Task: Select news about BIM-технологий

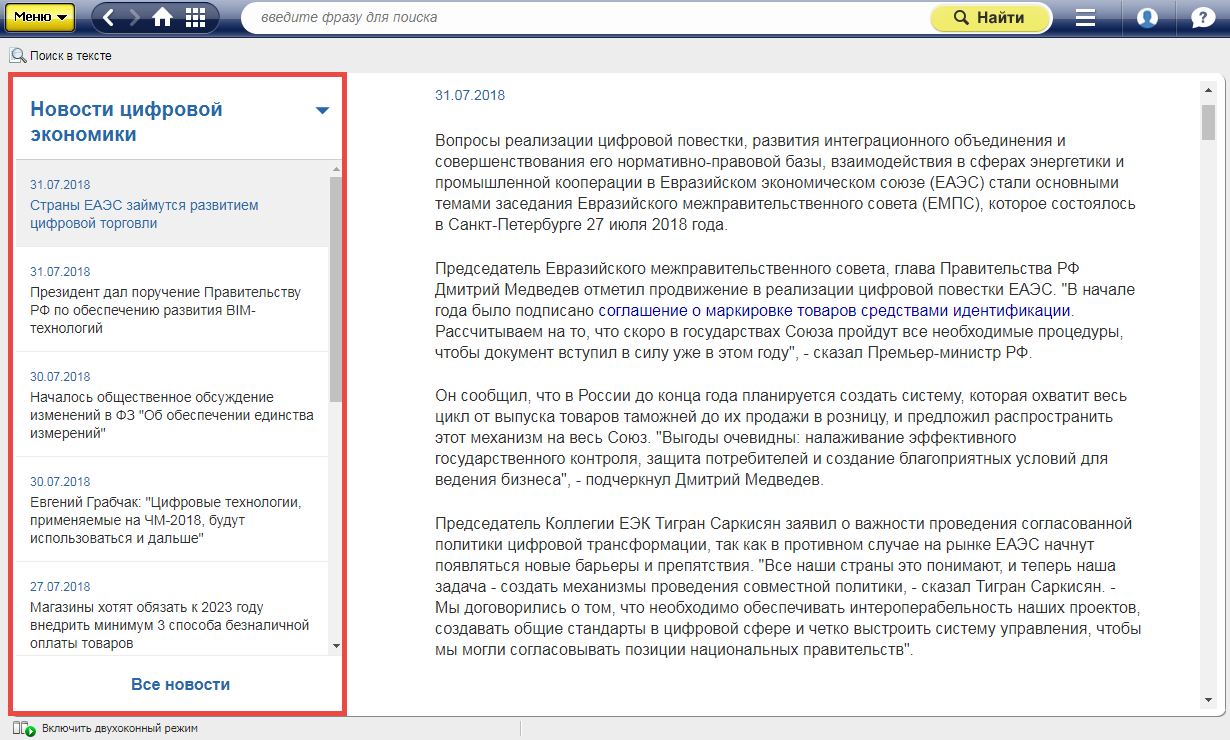Action: pos(165,310)
